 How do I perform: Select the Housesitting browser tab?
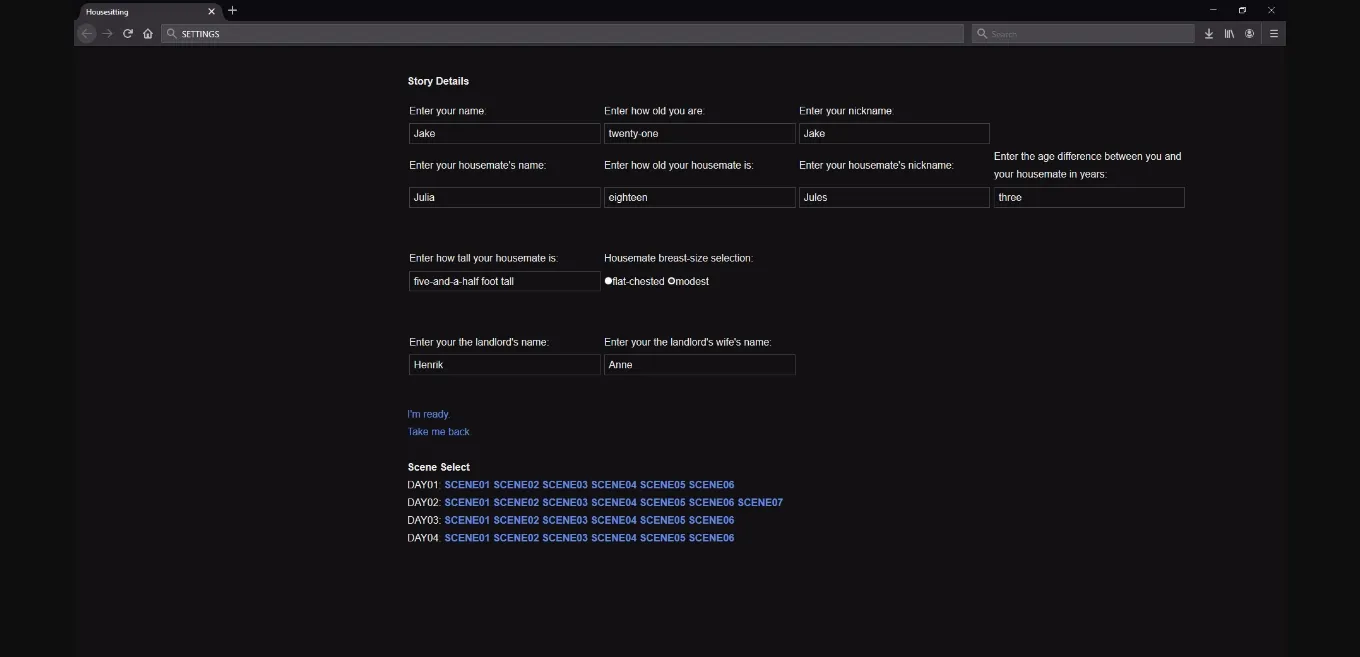tap(140, 12)
